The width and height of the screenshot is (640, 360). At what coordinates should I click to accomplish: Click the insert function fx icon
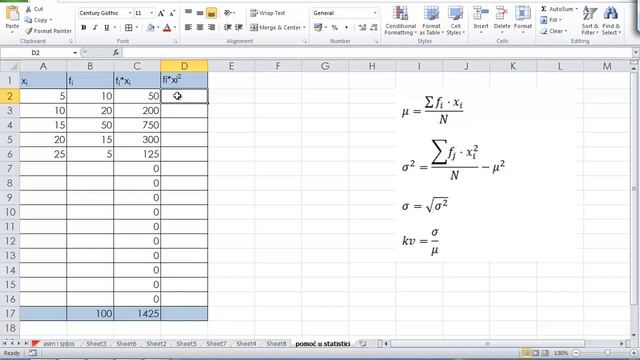coord(116,52)
